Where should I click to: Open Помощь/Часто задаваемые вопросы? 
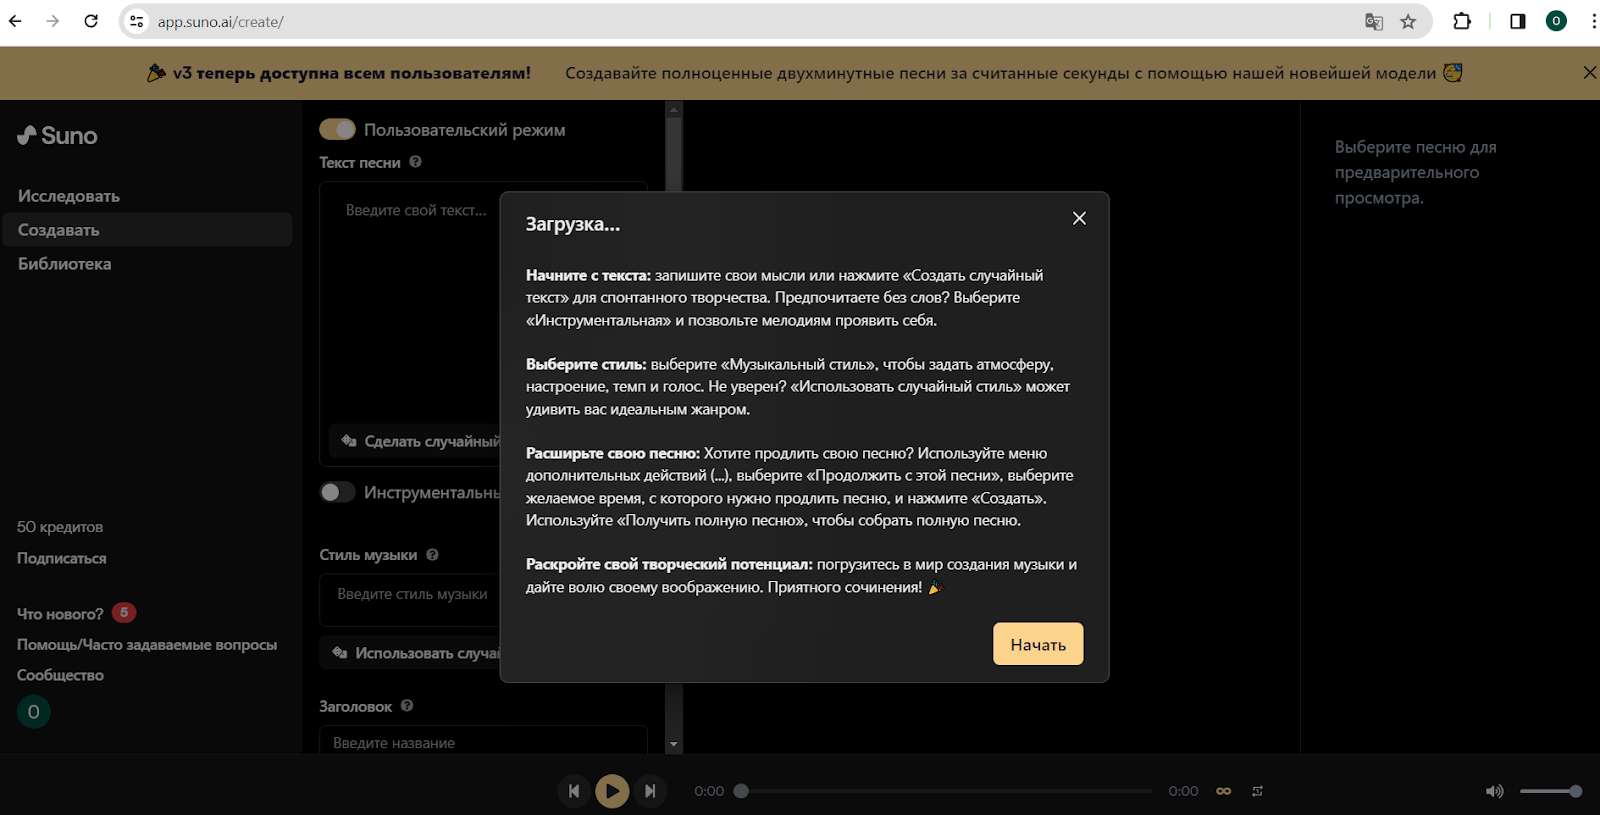(147, 645)
